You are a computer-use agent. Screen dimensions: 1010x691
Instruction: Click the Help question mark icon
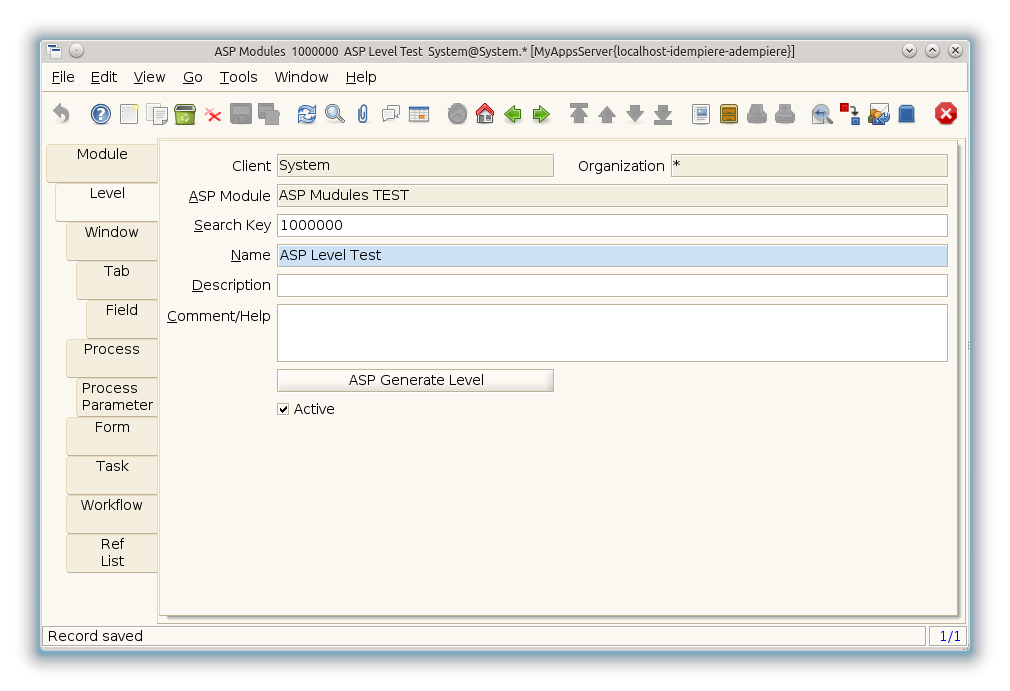[100, 114]
